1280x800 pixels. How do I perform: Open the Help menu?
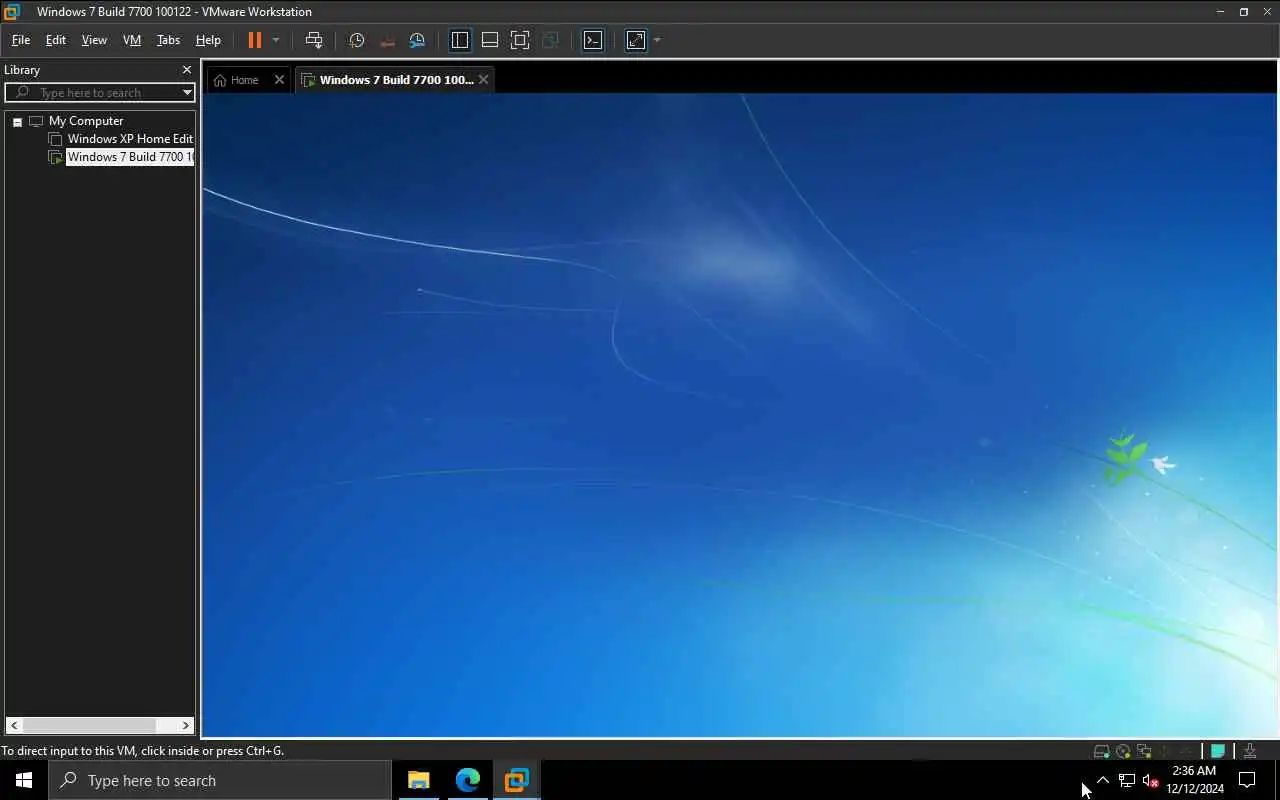tap(208, 40)
